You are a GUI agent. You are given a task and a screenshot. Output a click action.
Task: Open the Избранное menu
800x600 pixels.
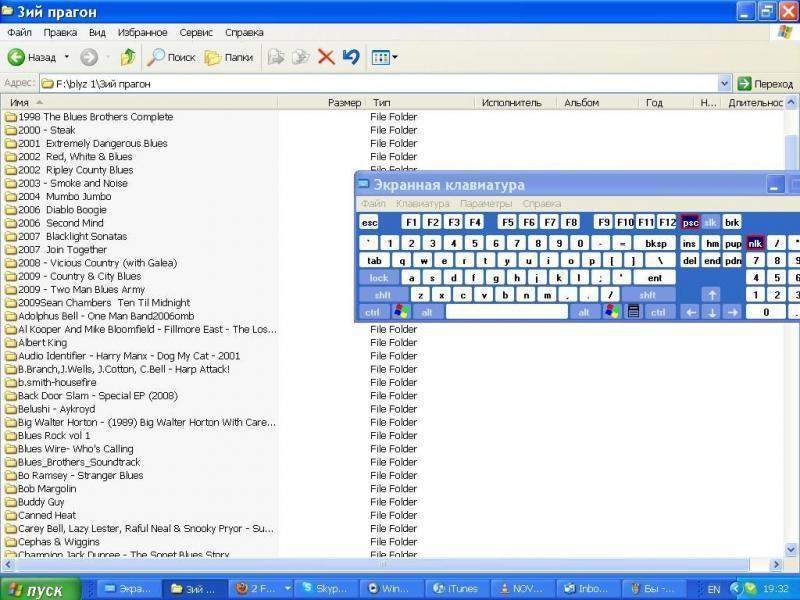142,32
